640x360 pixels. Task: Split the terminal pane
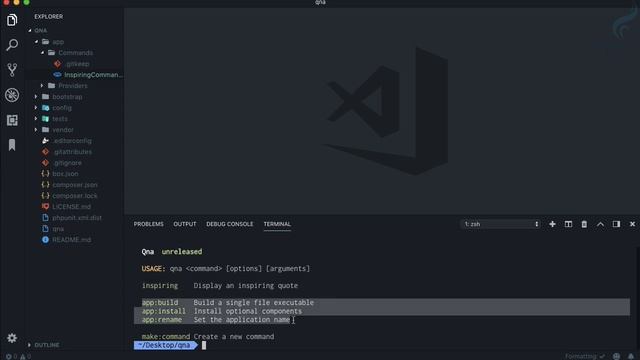tap(568, 224)
